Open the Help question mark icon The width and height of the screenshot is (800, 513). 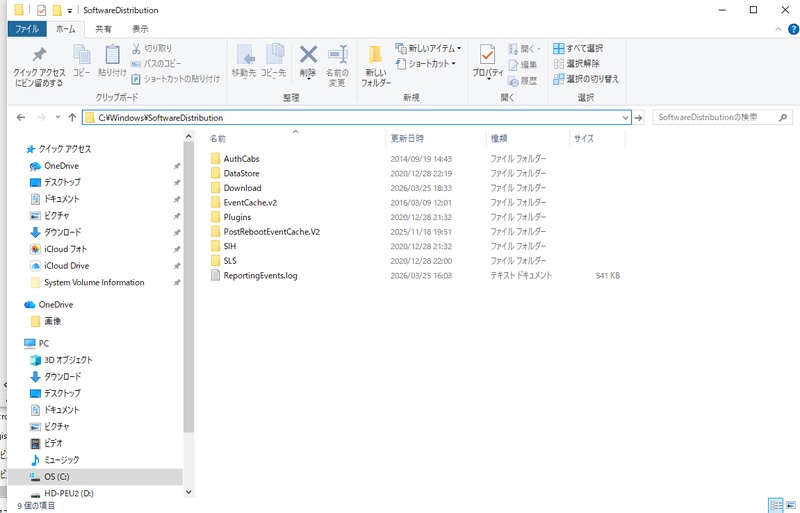[793, 30]
